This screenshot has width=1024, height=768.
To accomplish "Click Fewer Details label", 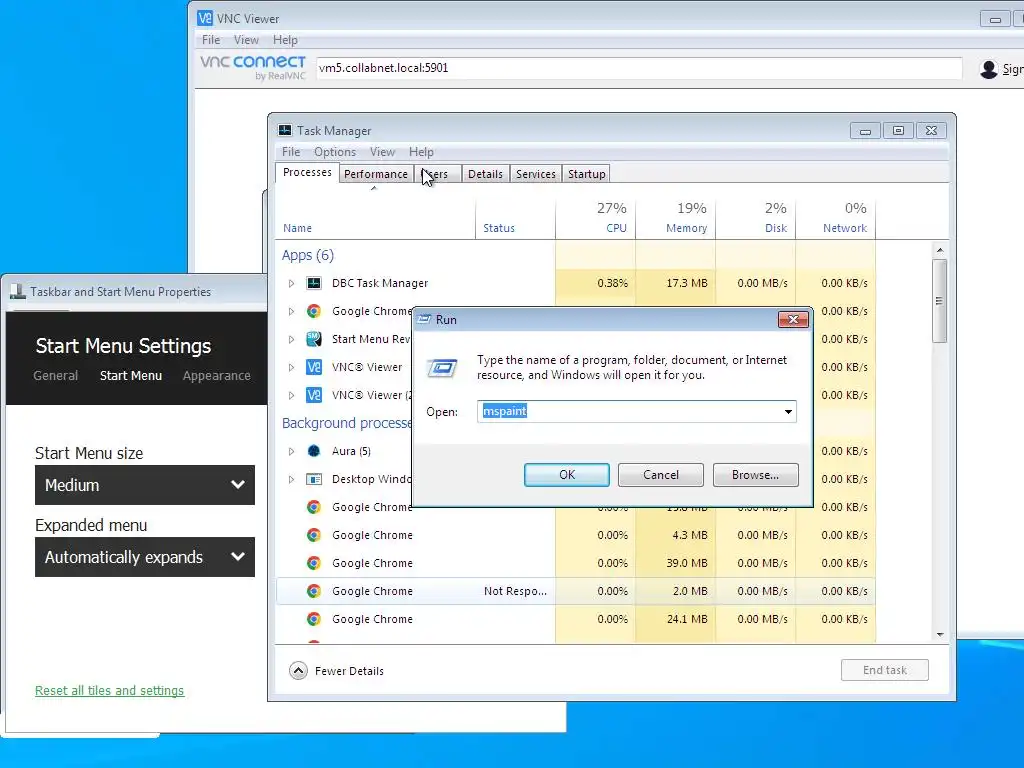I will coord(349,671).
